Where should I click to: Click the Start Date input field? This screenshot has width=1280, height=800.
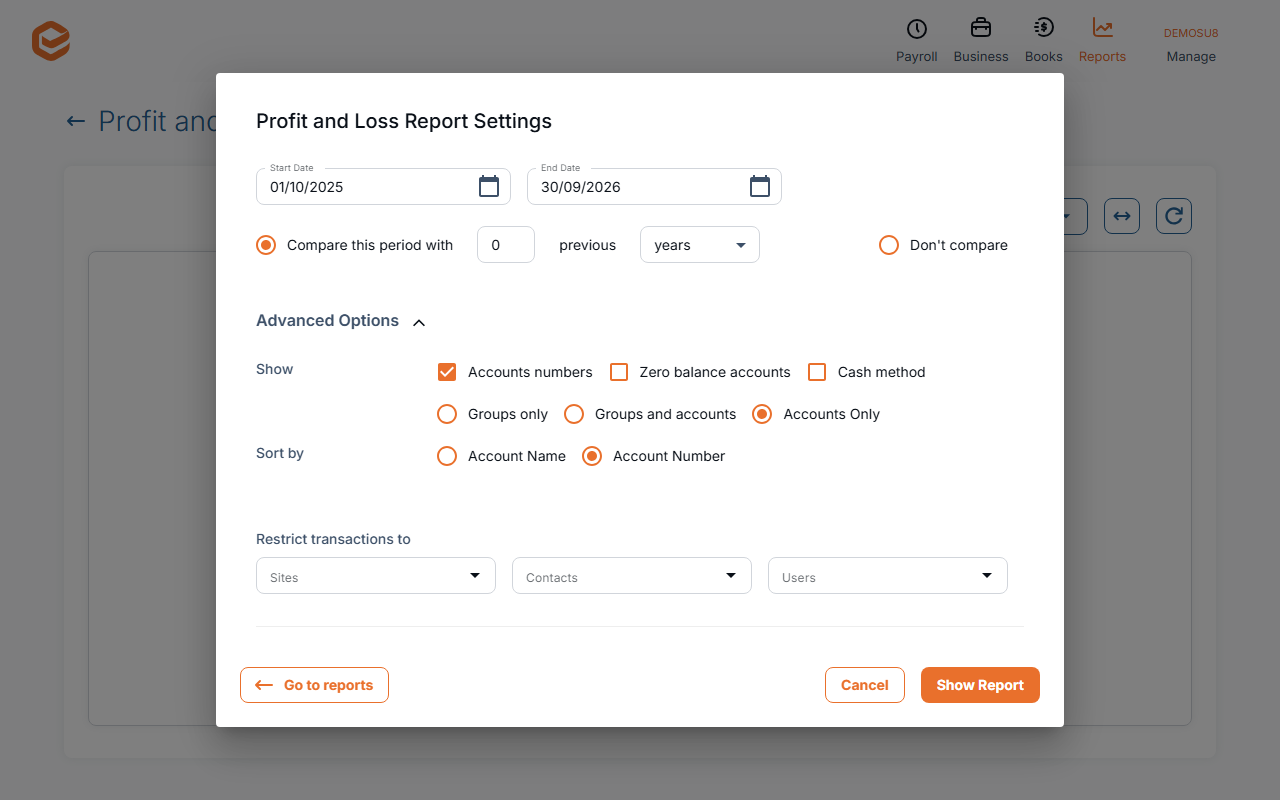coord(384,187)
